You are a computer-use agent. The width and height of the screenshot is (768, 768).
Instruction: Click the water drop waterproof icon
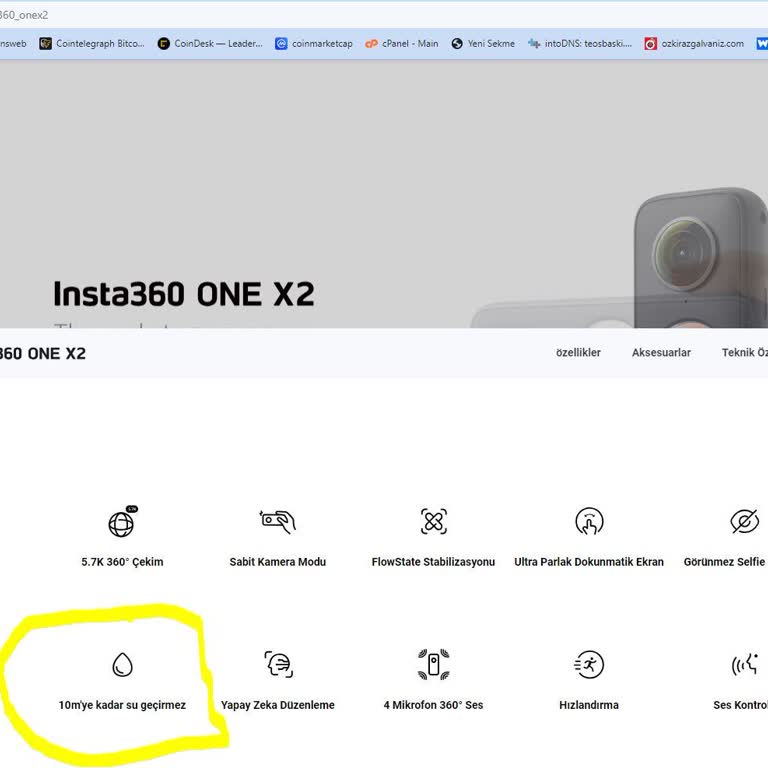pyautogui.click(x=122, y=665)
